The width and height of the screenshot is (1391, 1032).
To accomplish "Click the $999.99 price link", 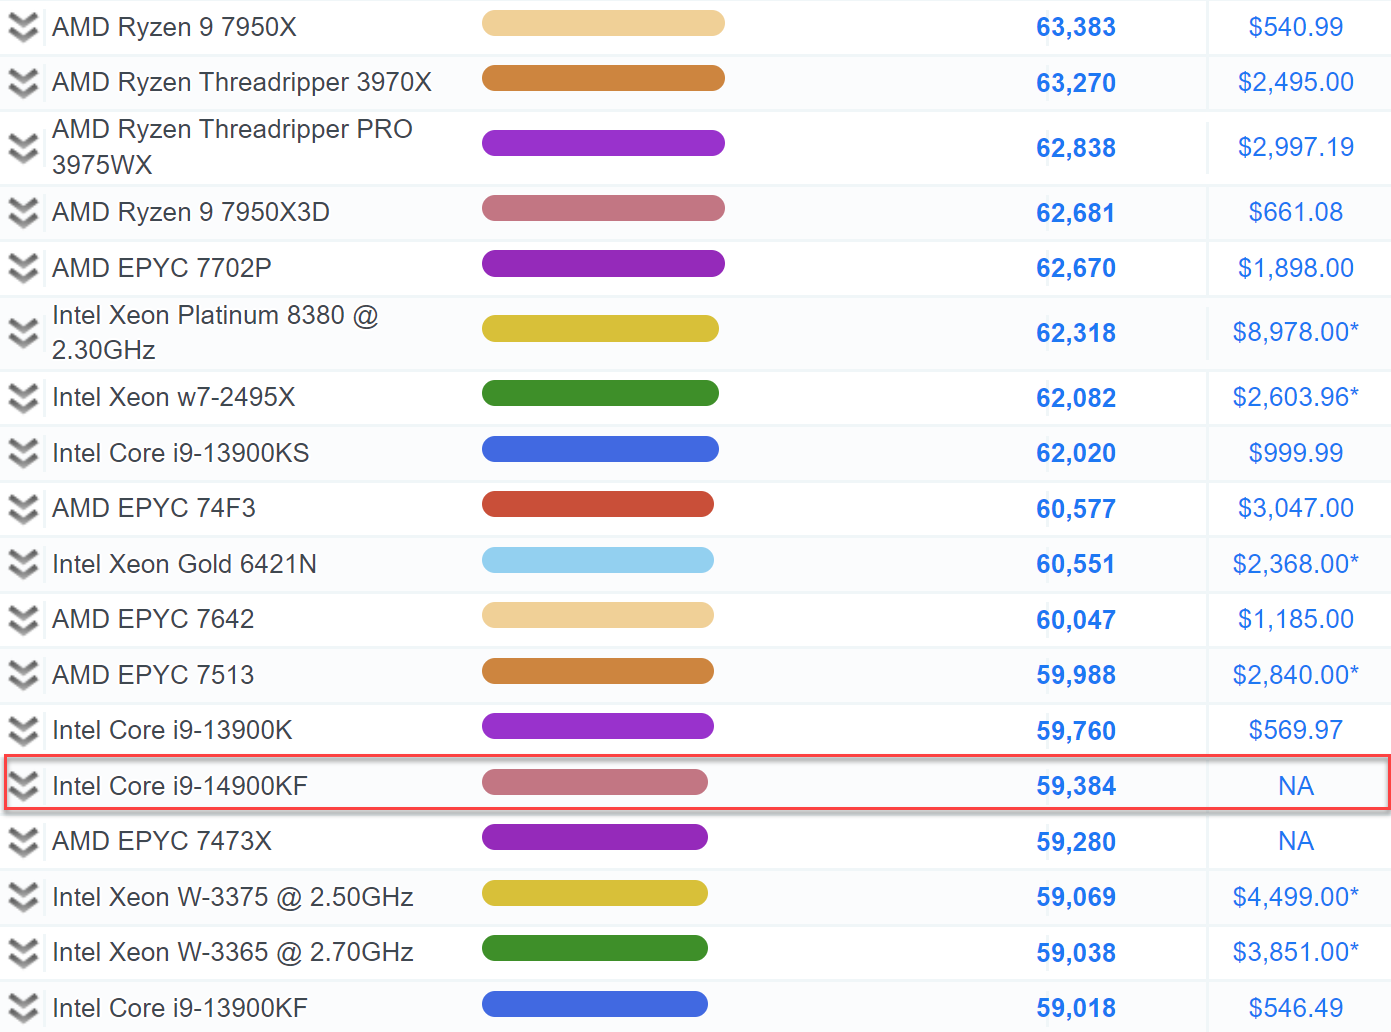I will (x=1296, y=453).
